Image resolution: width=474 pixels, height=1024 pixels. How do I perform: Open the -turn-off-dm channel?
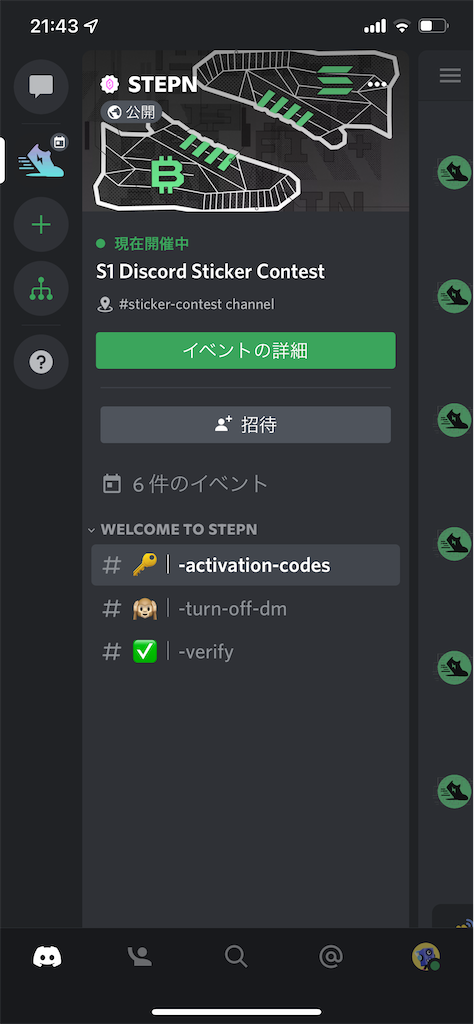(x=245, y=609)
